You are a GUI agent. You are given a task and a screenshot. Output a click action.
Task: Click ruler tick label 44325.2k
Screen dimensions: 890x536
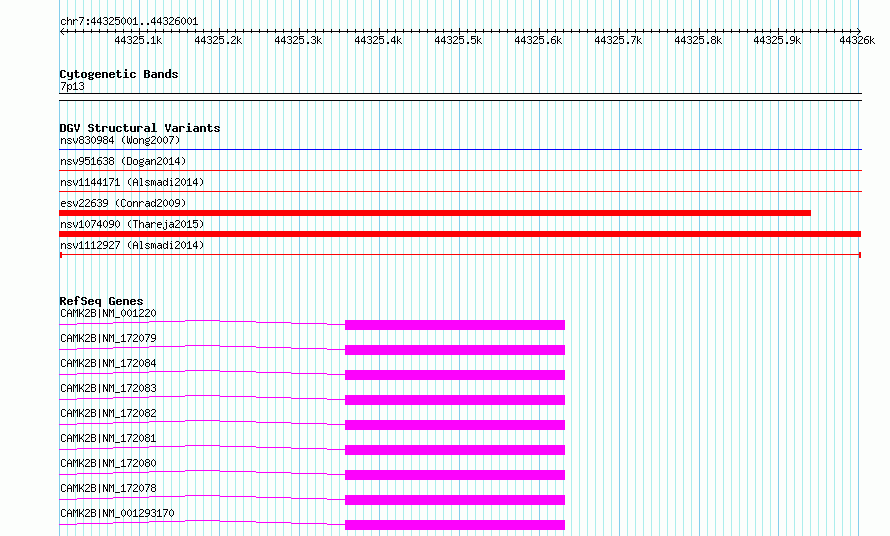pos(218,40)
